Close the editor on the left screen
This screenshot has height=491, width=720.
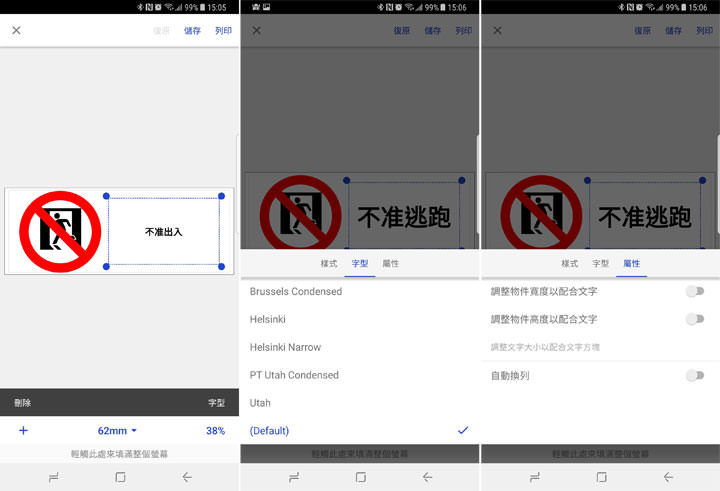coord(16,31)
